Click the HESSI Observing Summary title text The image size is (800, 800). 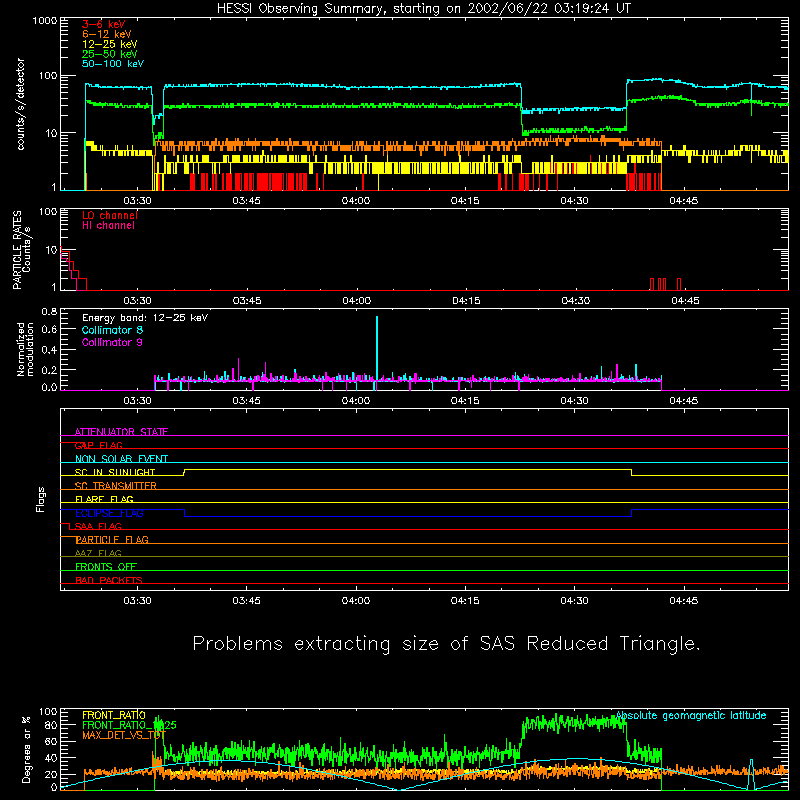coord(424,9)
